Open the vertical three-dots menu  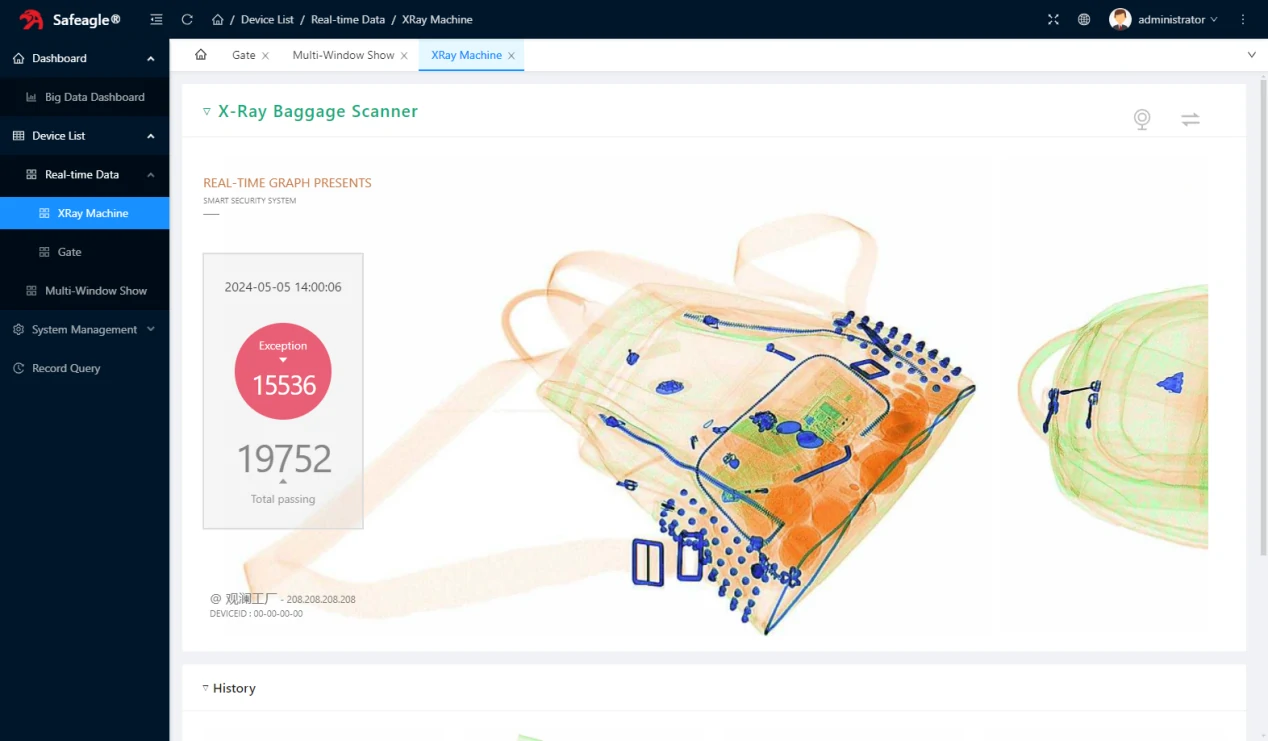1243,19
